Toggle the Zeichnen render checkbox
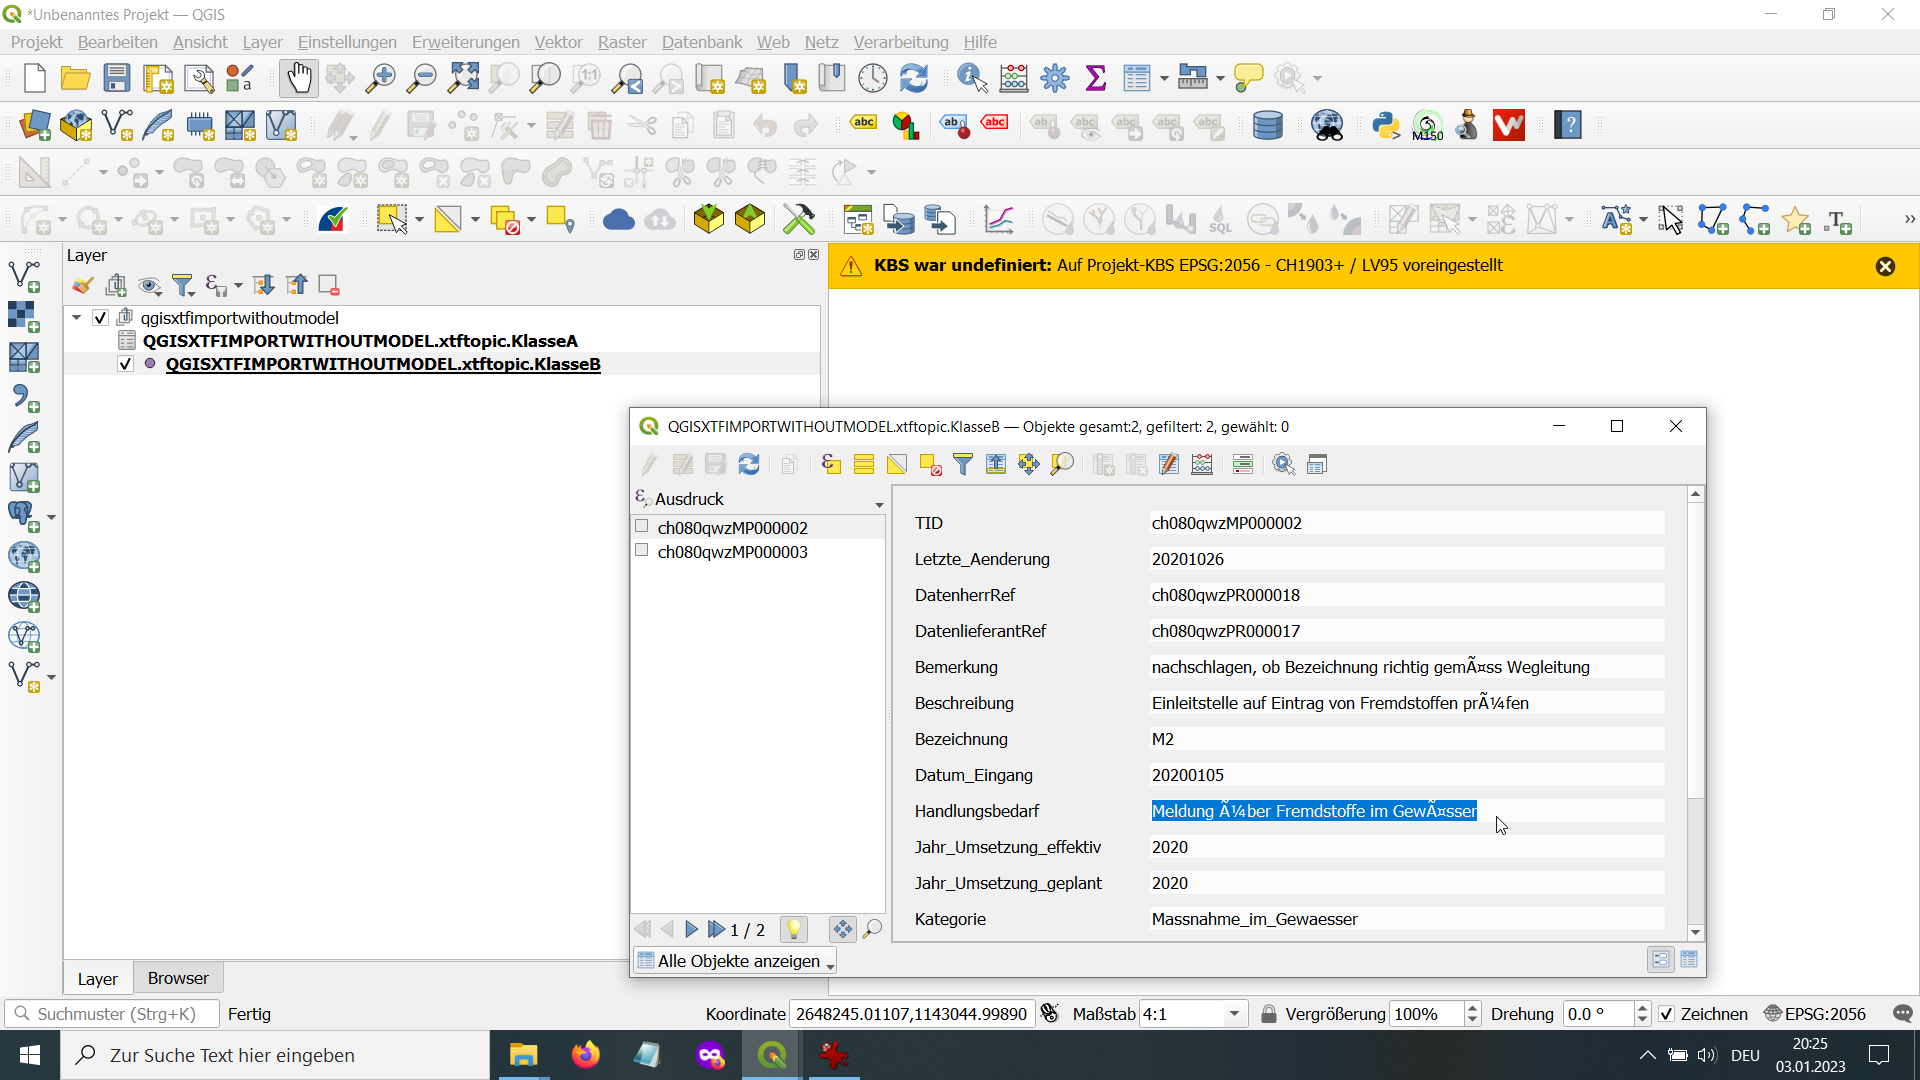The width and height of the screenshot is (1920, 1080). click(1666, 1014)
